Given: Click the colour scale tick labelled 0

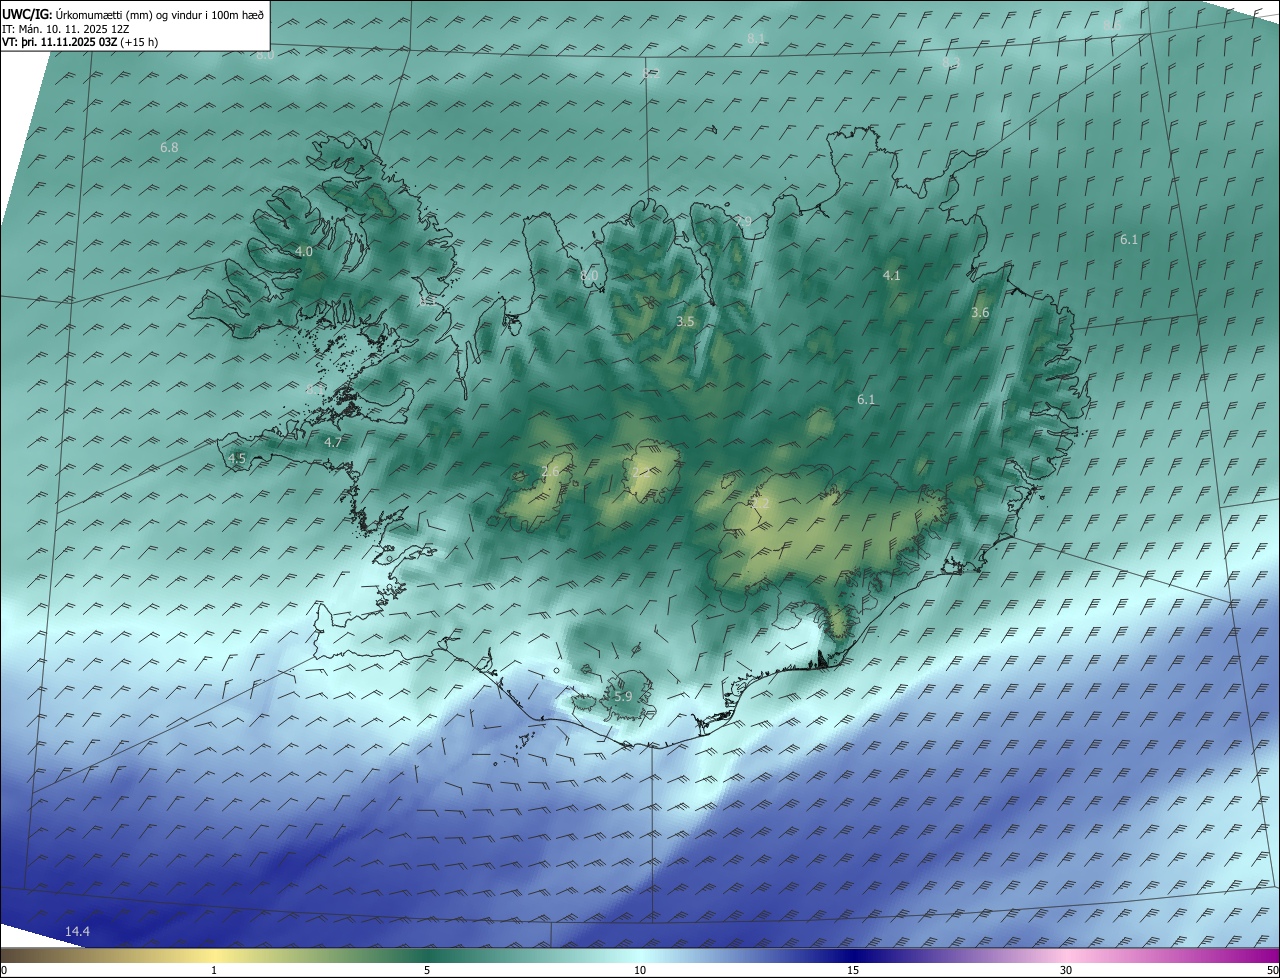Looking at the screenshot, I should click(x=4, y=970).
